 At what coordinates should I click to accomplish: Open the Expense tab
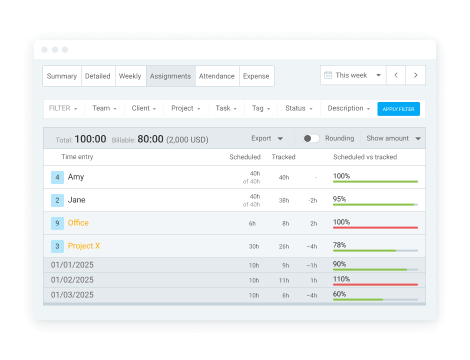tap(256, 76)
